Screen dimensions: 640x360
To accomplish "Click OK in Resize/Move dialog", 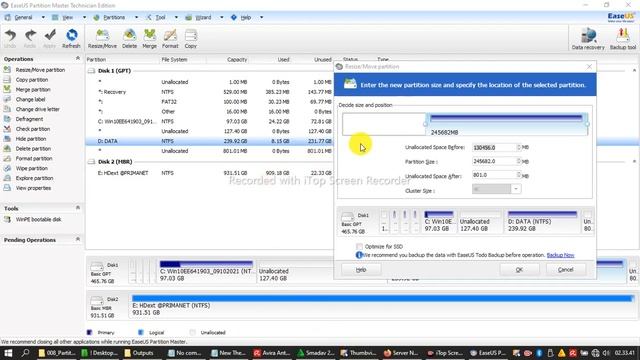I will pyautogui.click(x=519, y=270).
